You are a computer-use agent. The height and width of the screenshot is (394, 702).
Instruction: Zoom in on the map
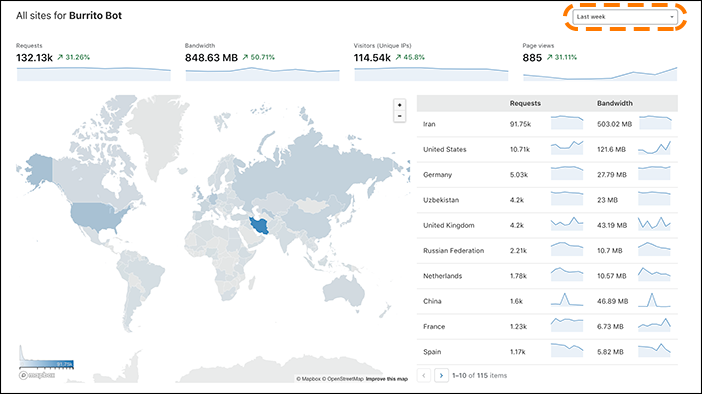[x=399, y=105]
